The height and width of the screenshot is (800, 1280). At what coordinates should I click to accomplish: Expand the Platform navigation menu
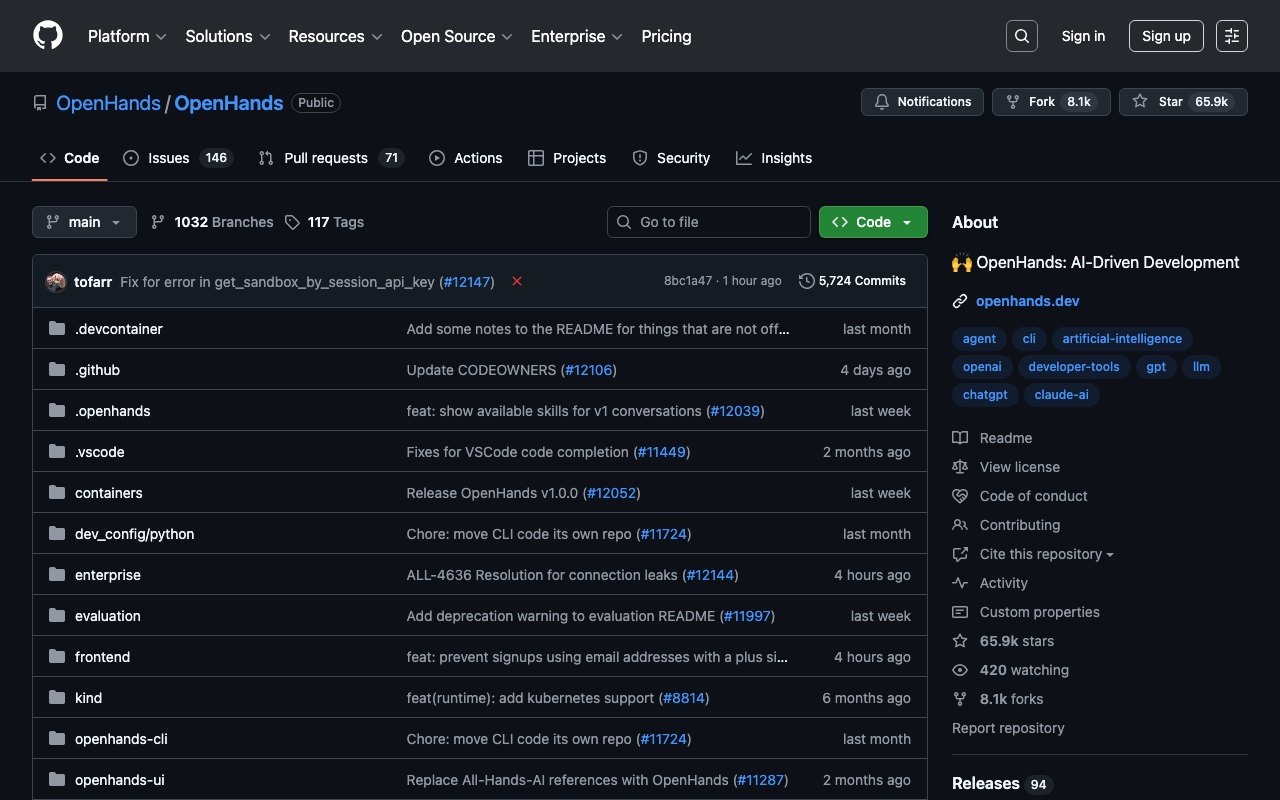127,36
